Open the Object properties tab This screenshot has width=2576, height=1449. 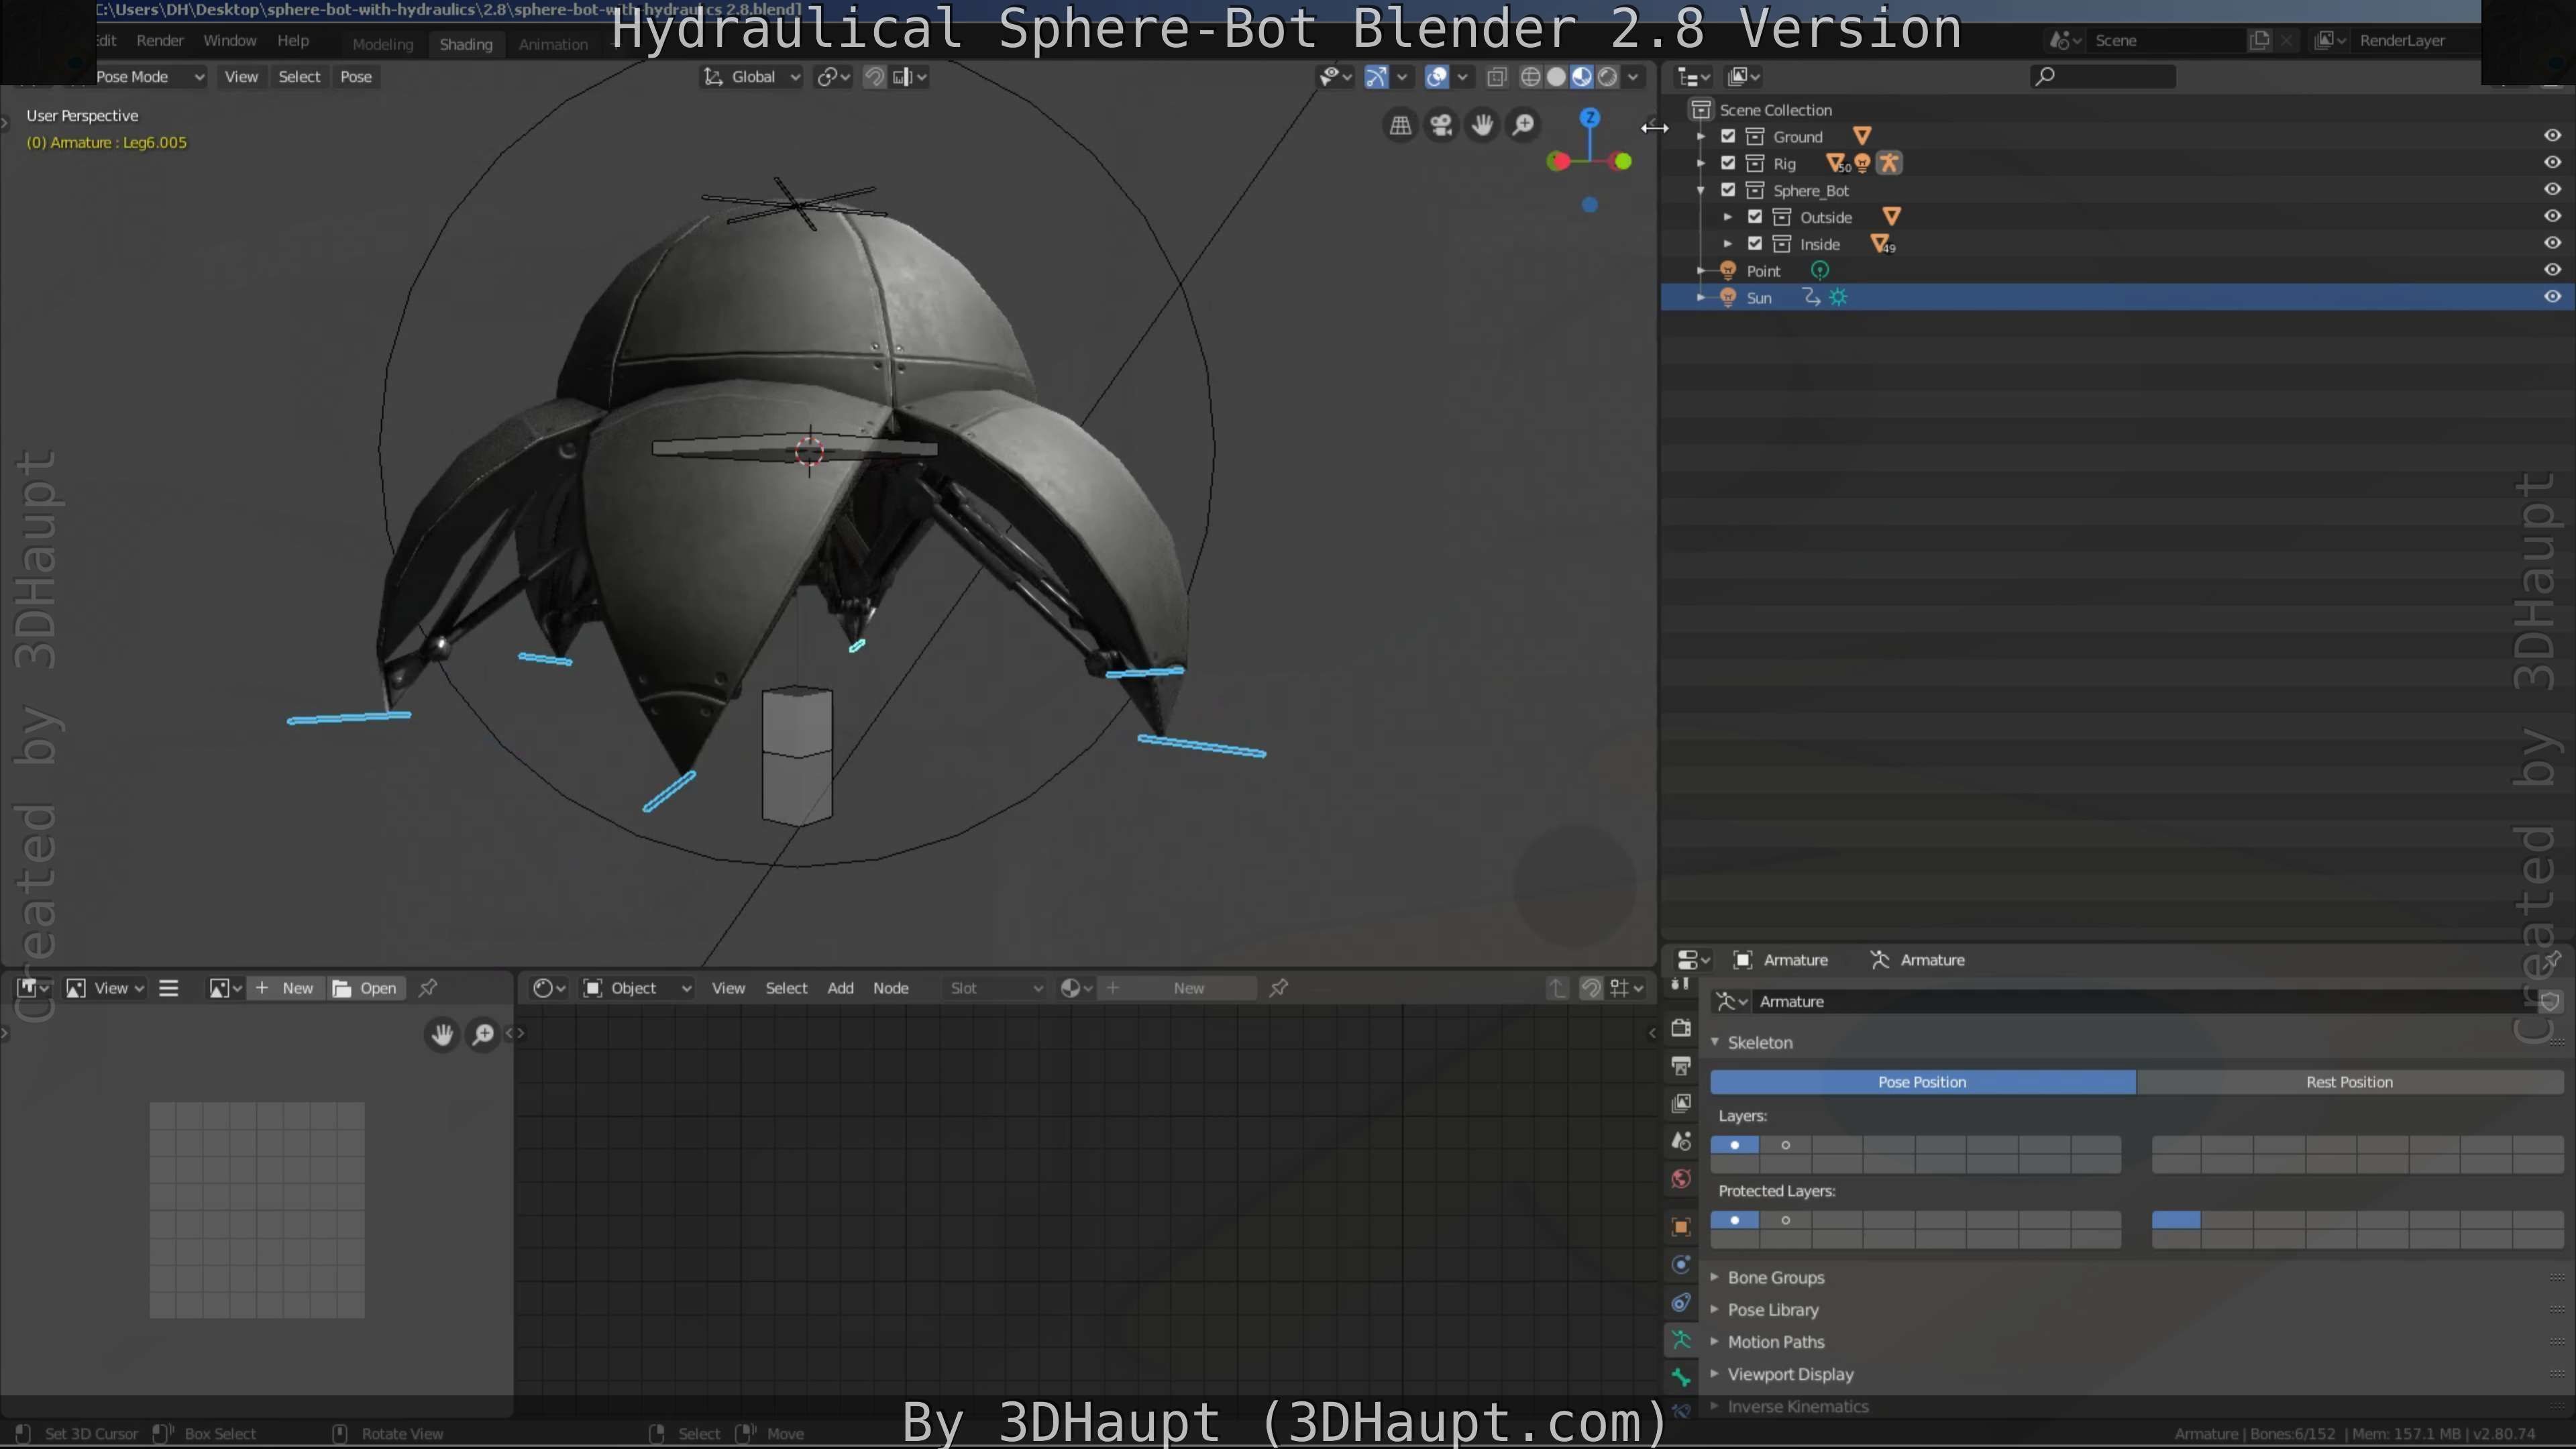coord(1681,1227)
